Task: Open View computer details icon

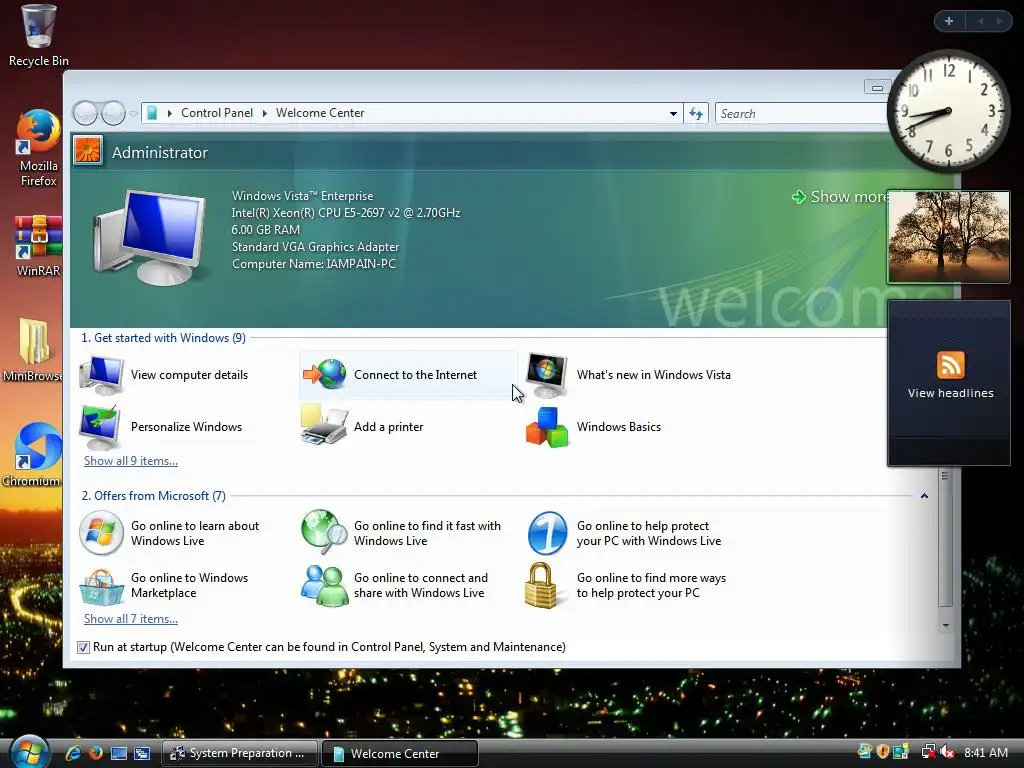Action: point(101,375)
